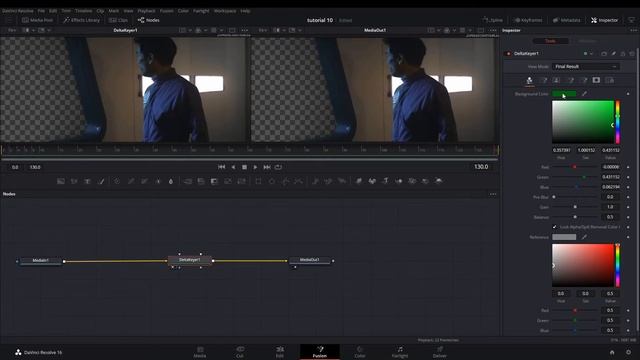The height and width of the screenshot is (360, 640).
Task: Toggle the Keyframes panel
Action: [528, 20]
